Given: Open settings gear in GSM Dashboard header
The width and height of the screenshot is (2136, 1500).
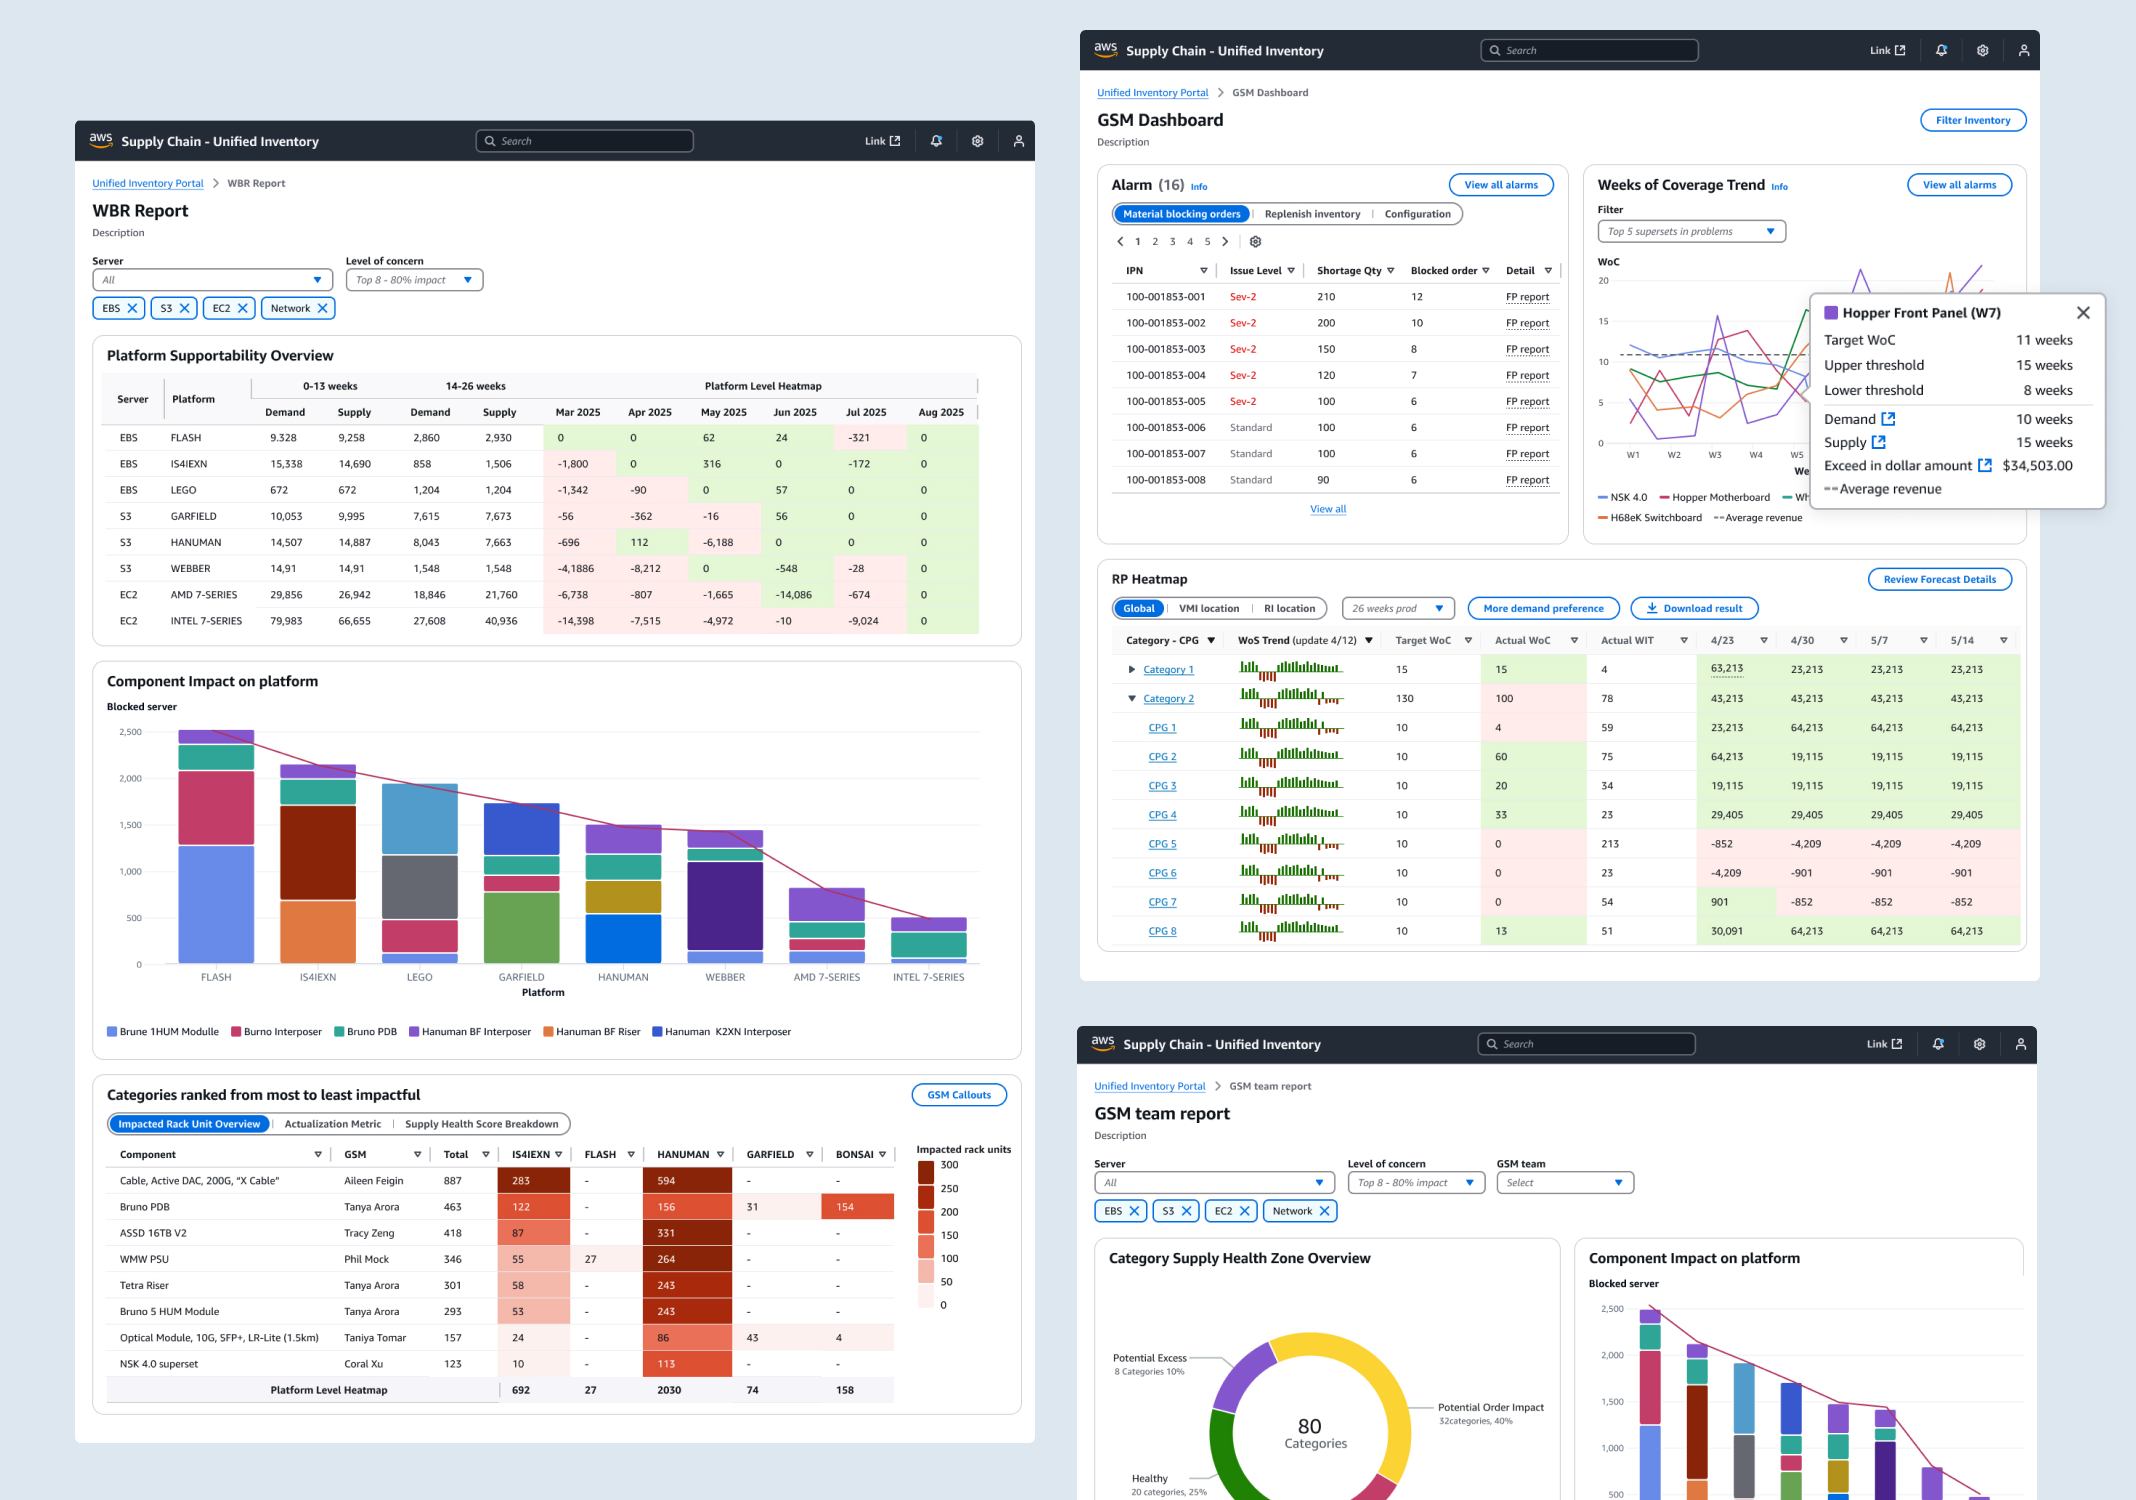Looking at the screenshot, I should pos(1982,50).
